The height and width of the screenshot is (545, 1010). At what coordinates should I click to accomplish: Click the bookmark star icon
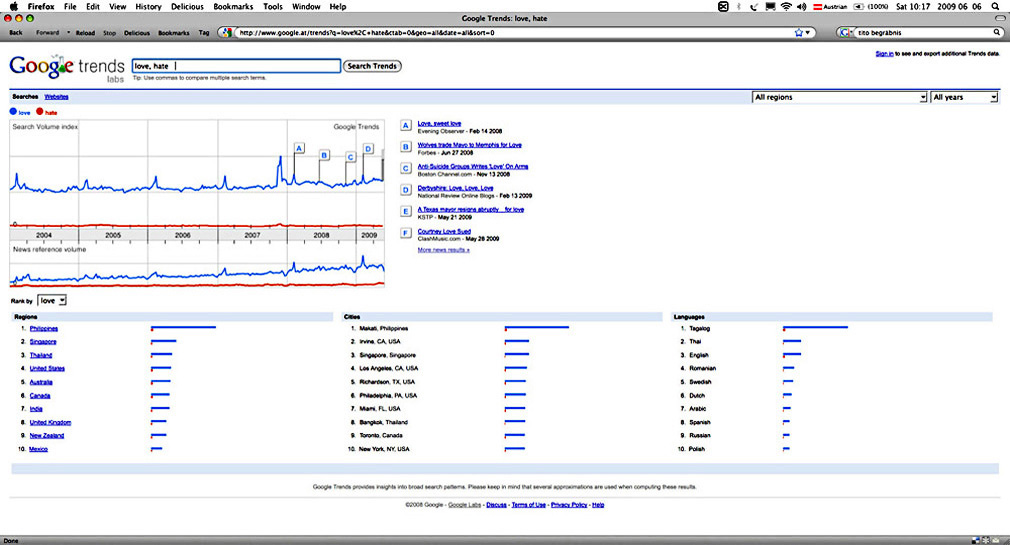(x=799, y=32)
